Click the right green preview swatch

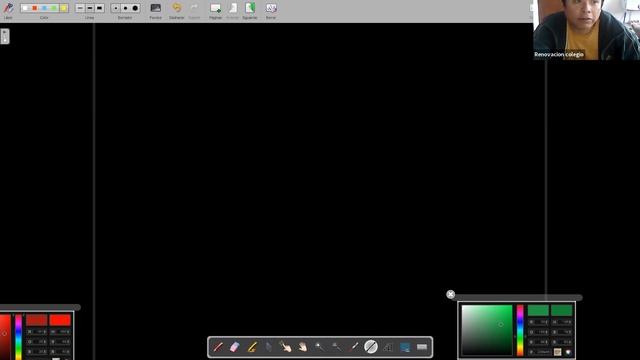(x=562, y=311)
